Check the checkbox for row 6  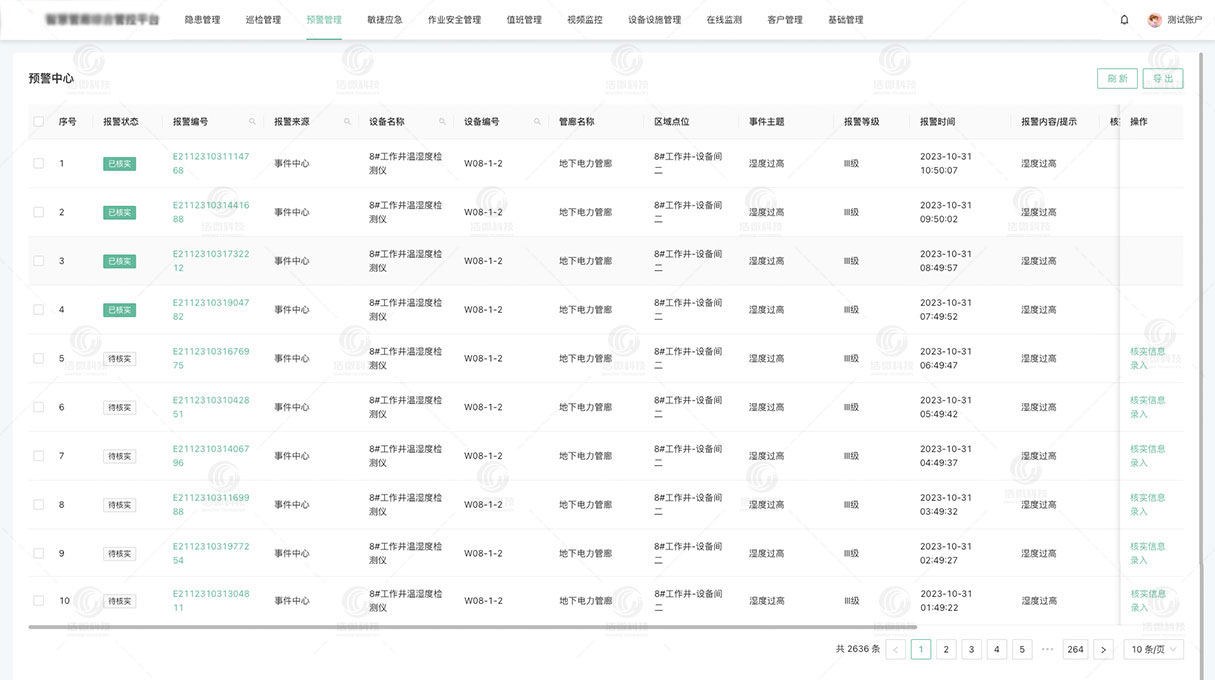tap(38, 407)
